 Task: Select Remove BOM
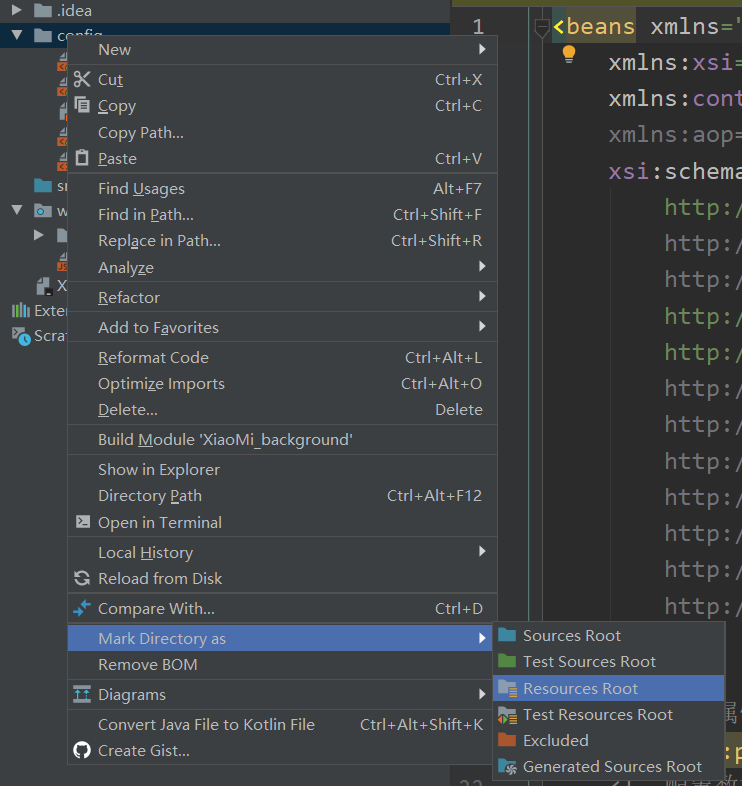pos(280,664)
